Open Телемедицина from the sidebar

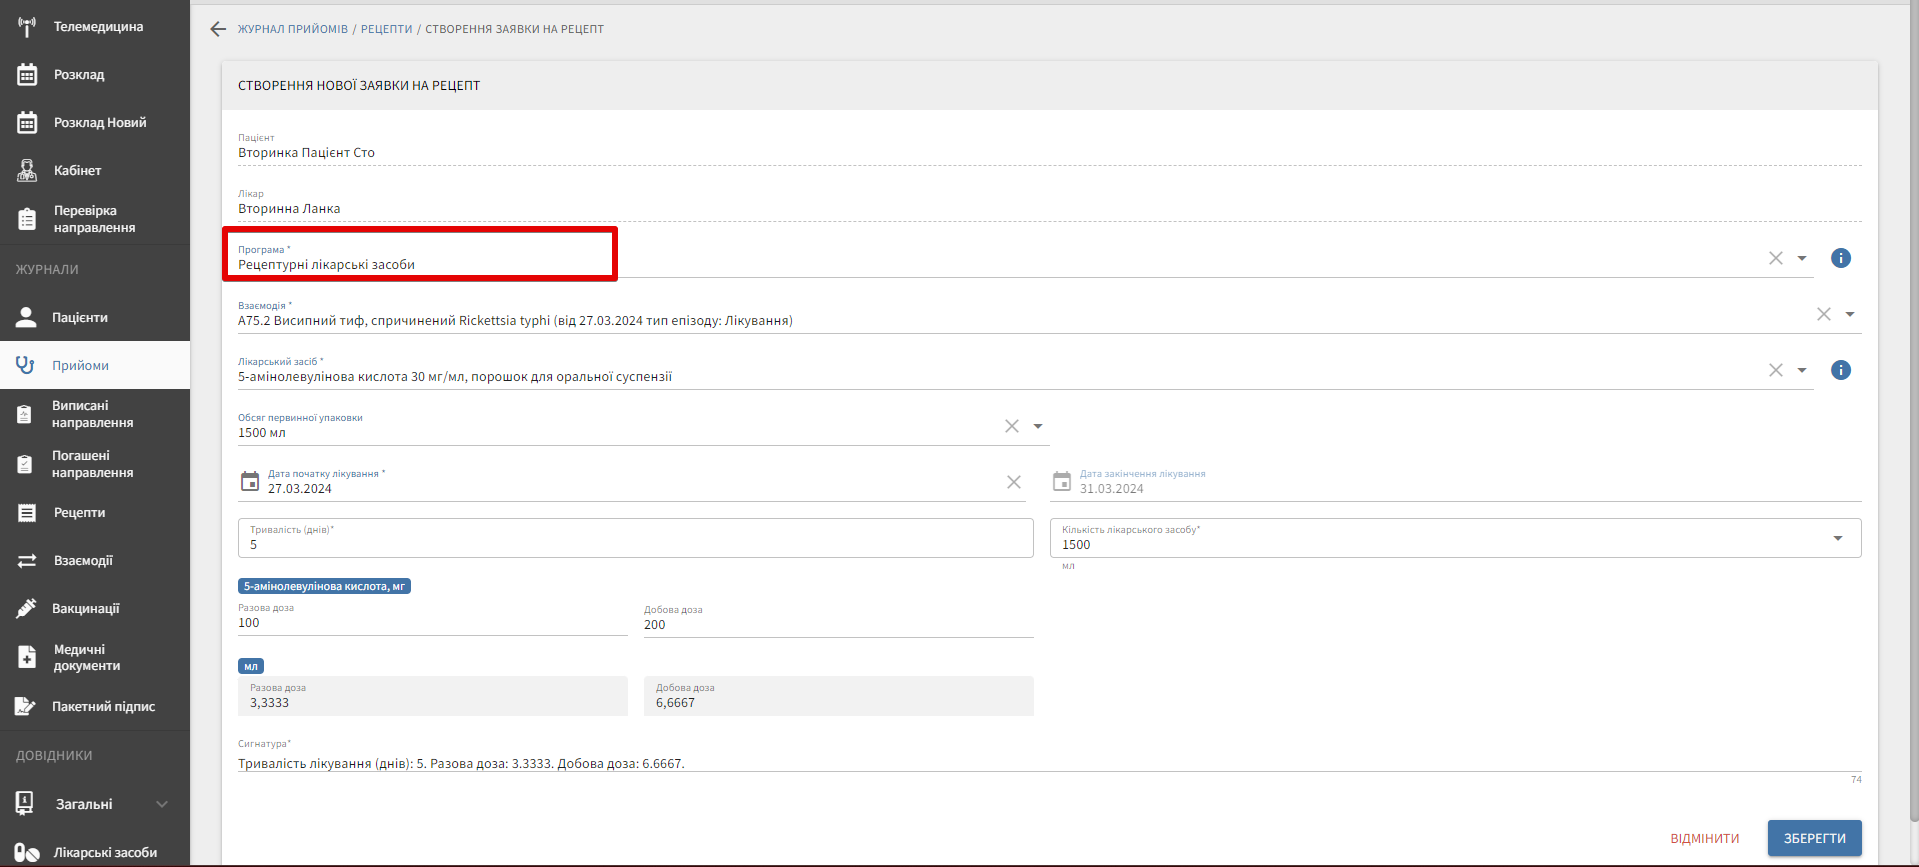[97, 27]
